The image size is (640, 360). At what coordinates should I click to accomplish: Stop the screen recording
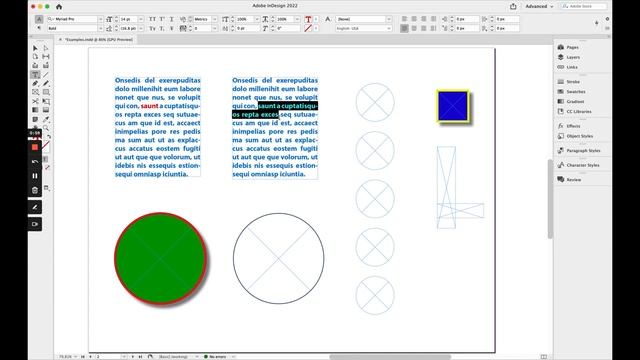pyautogui.click(x=35, y=147)
